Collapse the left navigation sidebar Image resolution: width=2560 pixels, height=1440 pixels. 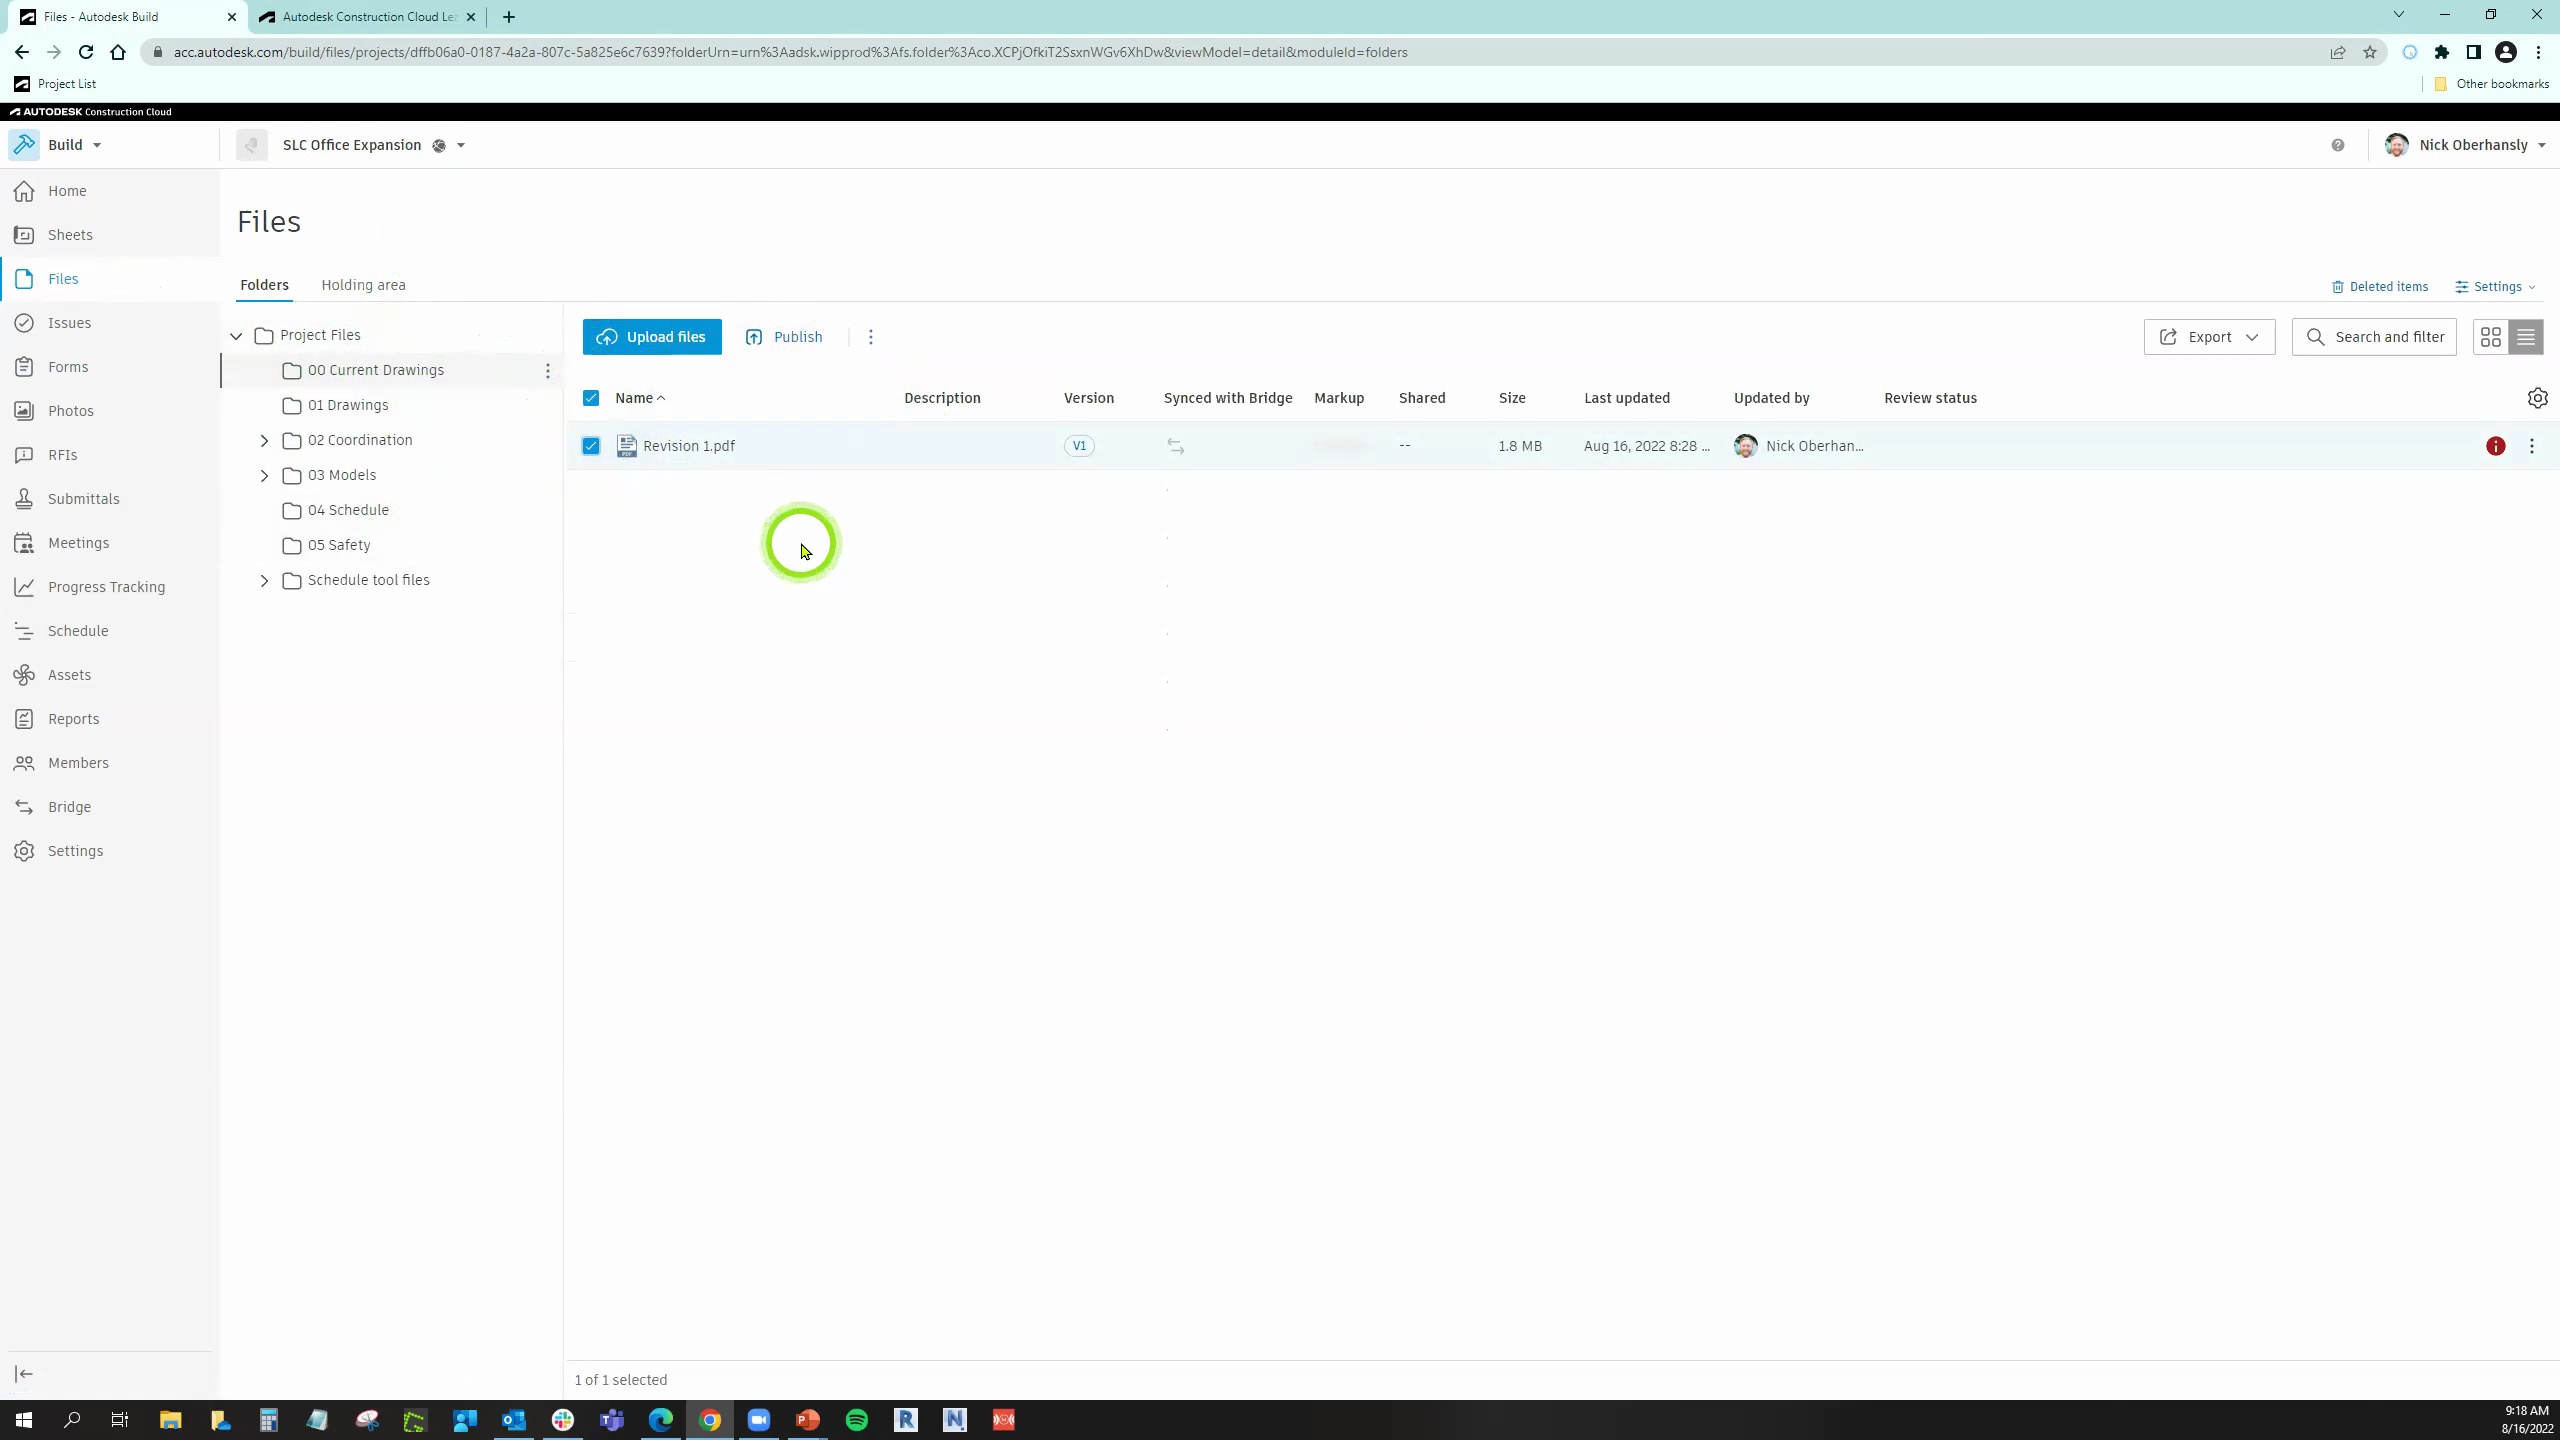coord(24,1374)
